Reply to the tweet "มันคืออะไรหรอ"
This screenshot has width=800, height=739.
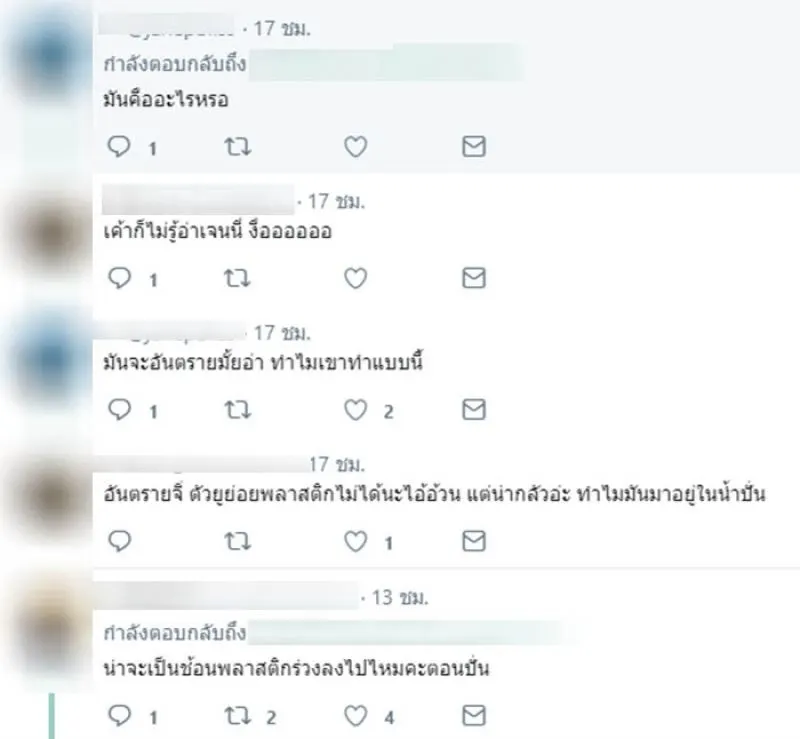[119, 146]
